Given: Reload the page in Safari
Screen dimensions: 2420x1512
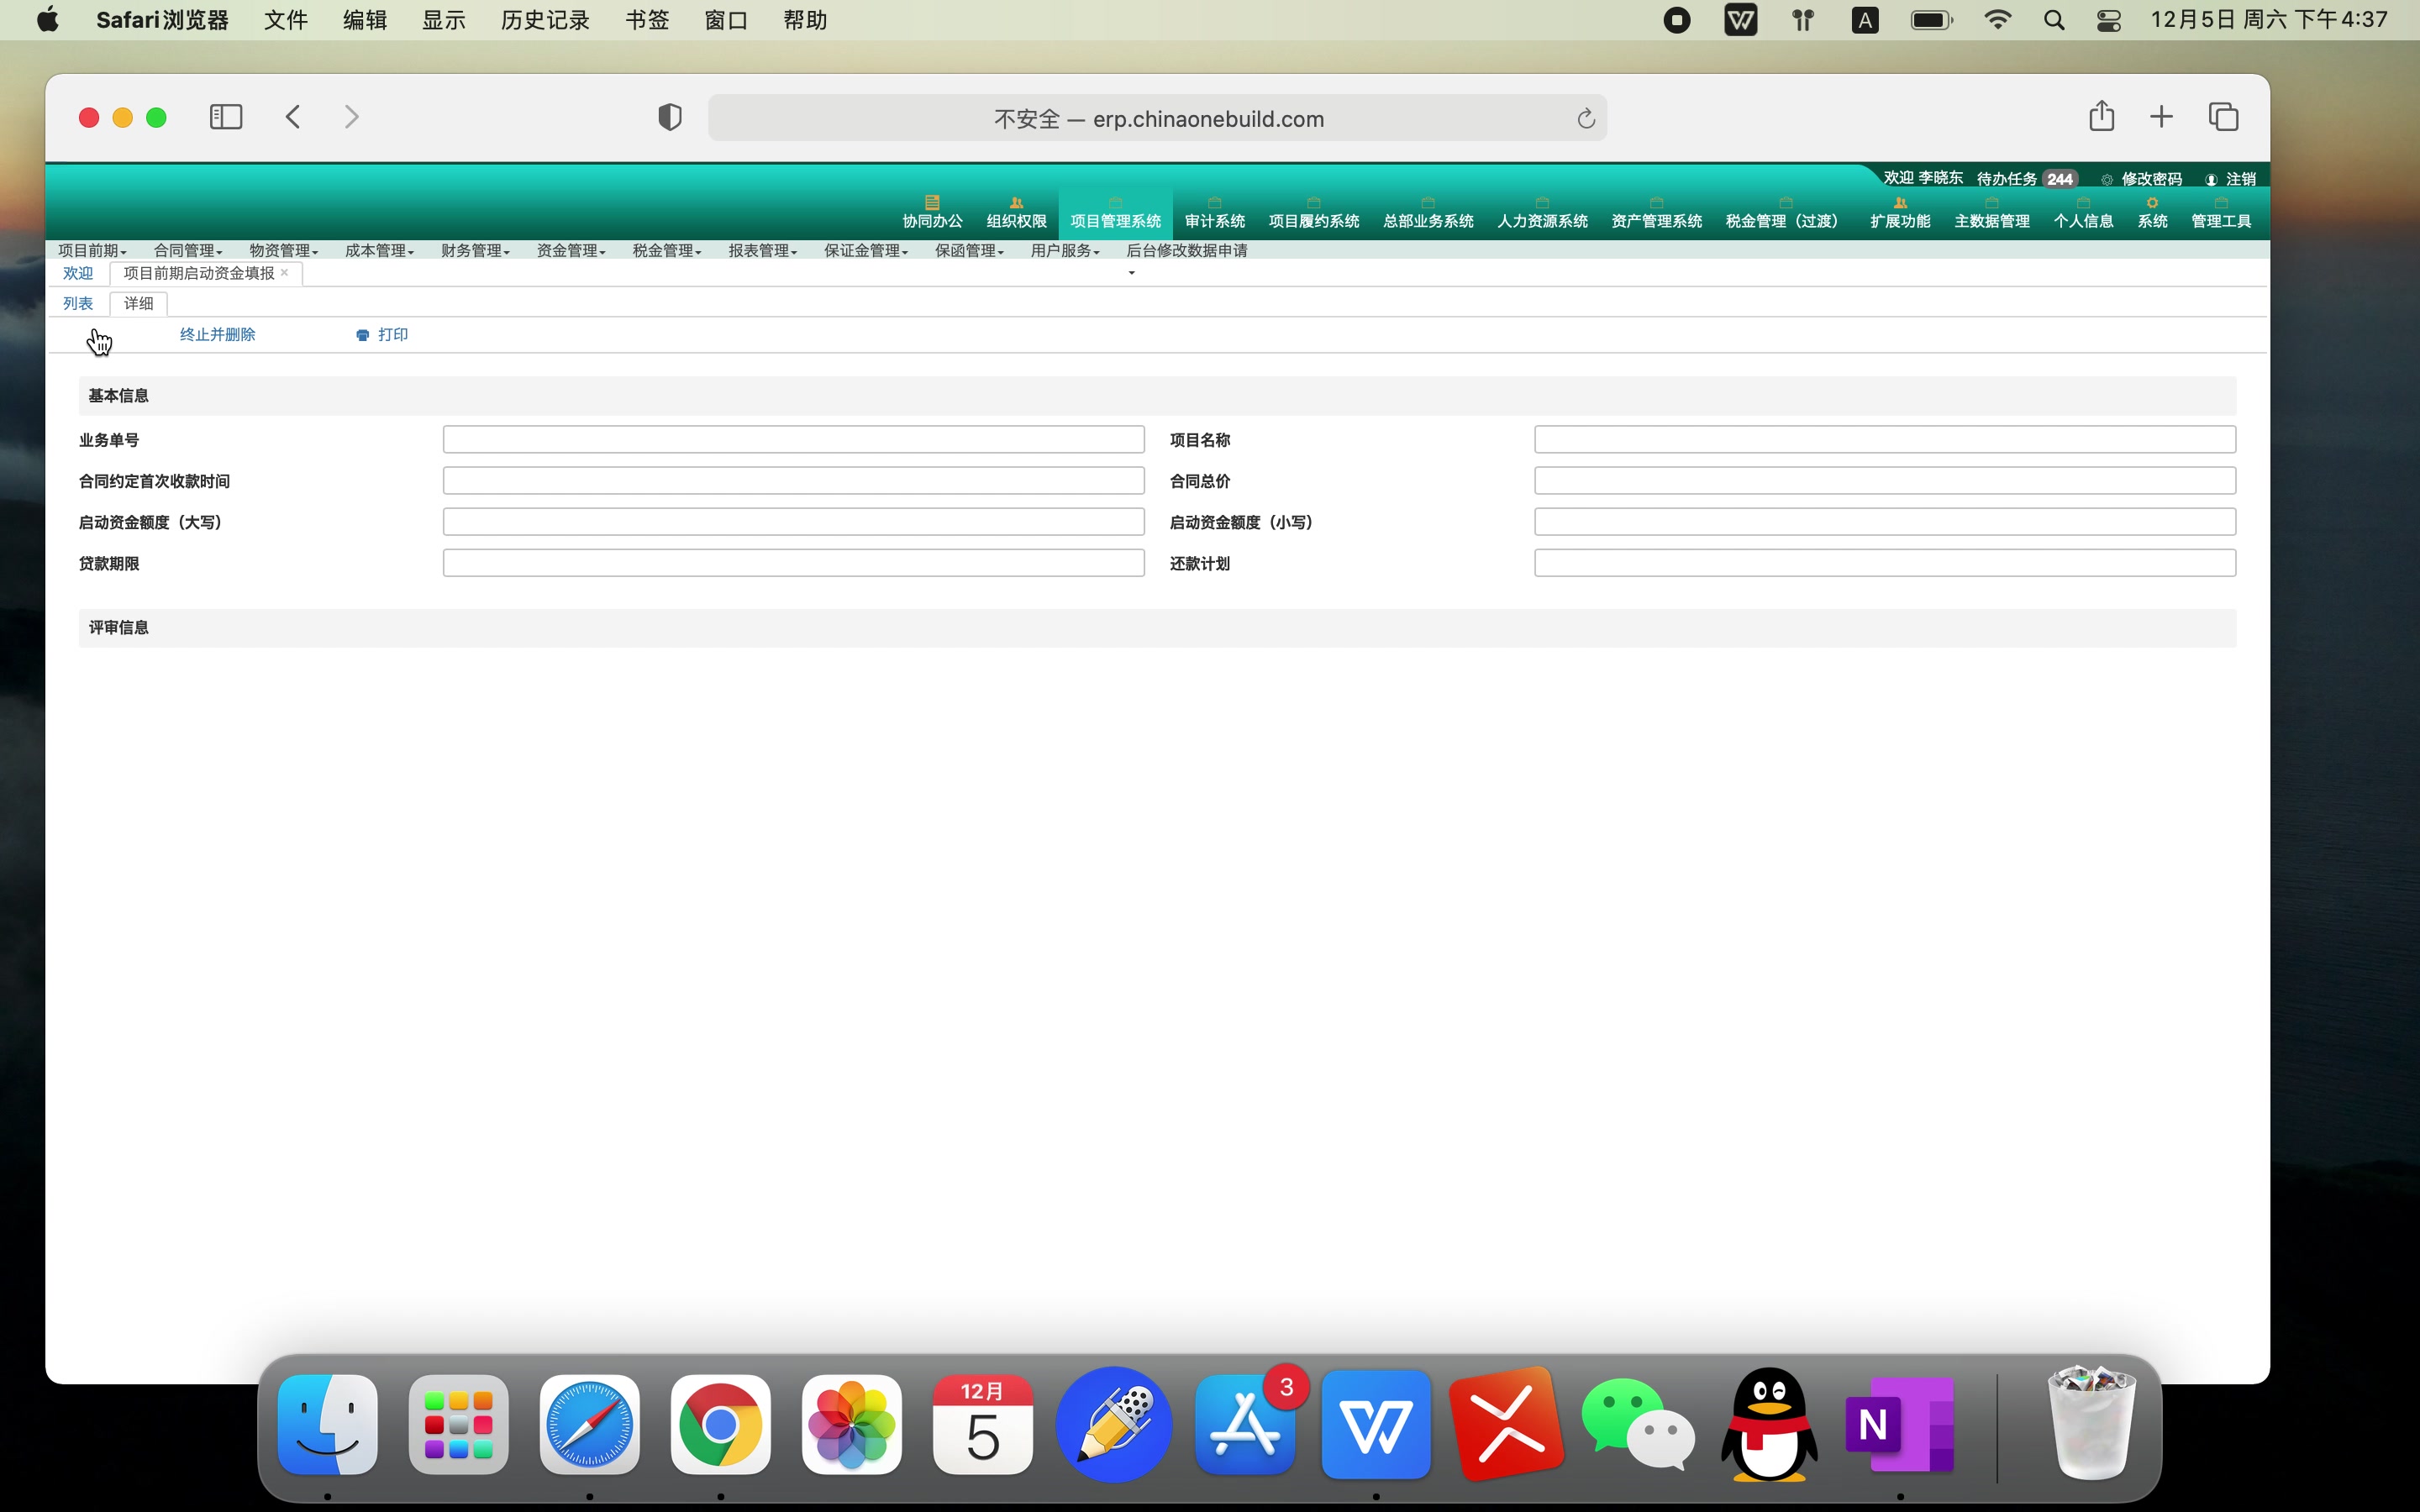Looking at the screenshot, I should tap(1585, 119).
